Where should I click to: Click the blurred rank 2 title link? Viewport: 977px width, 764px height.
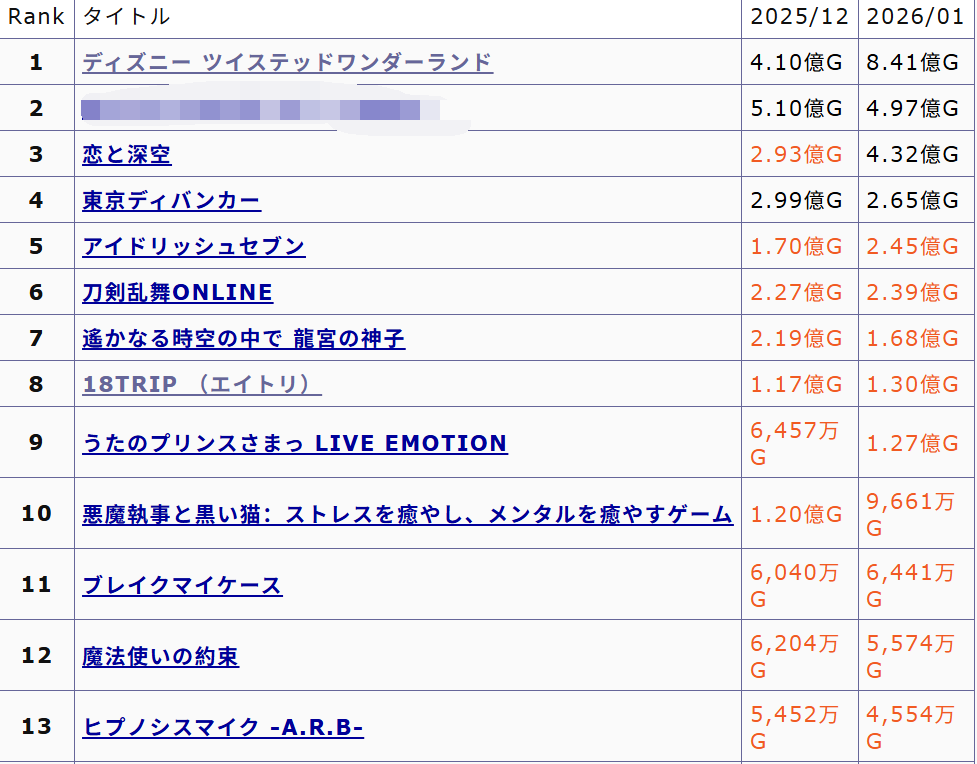tap(260, 109)
